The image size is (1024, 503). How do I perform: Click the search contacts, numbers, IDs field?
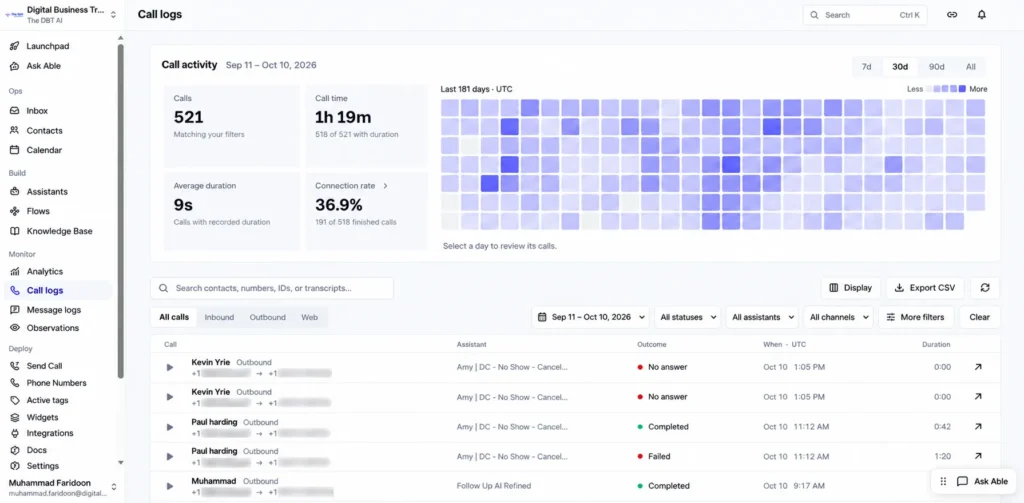pos(272,288)
